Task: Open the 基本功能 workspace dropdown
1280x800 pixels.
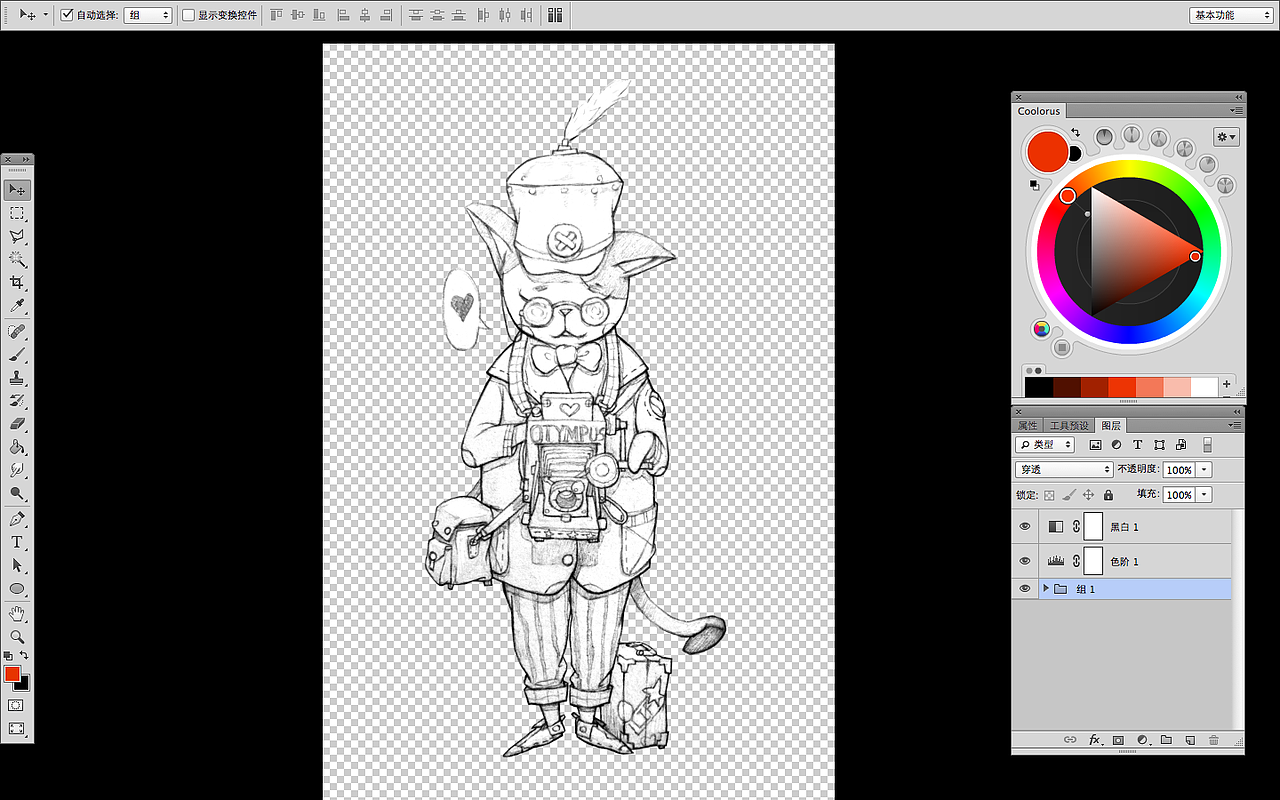Action: [1230, 15]
